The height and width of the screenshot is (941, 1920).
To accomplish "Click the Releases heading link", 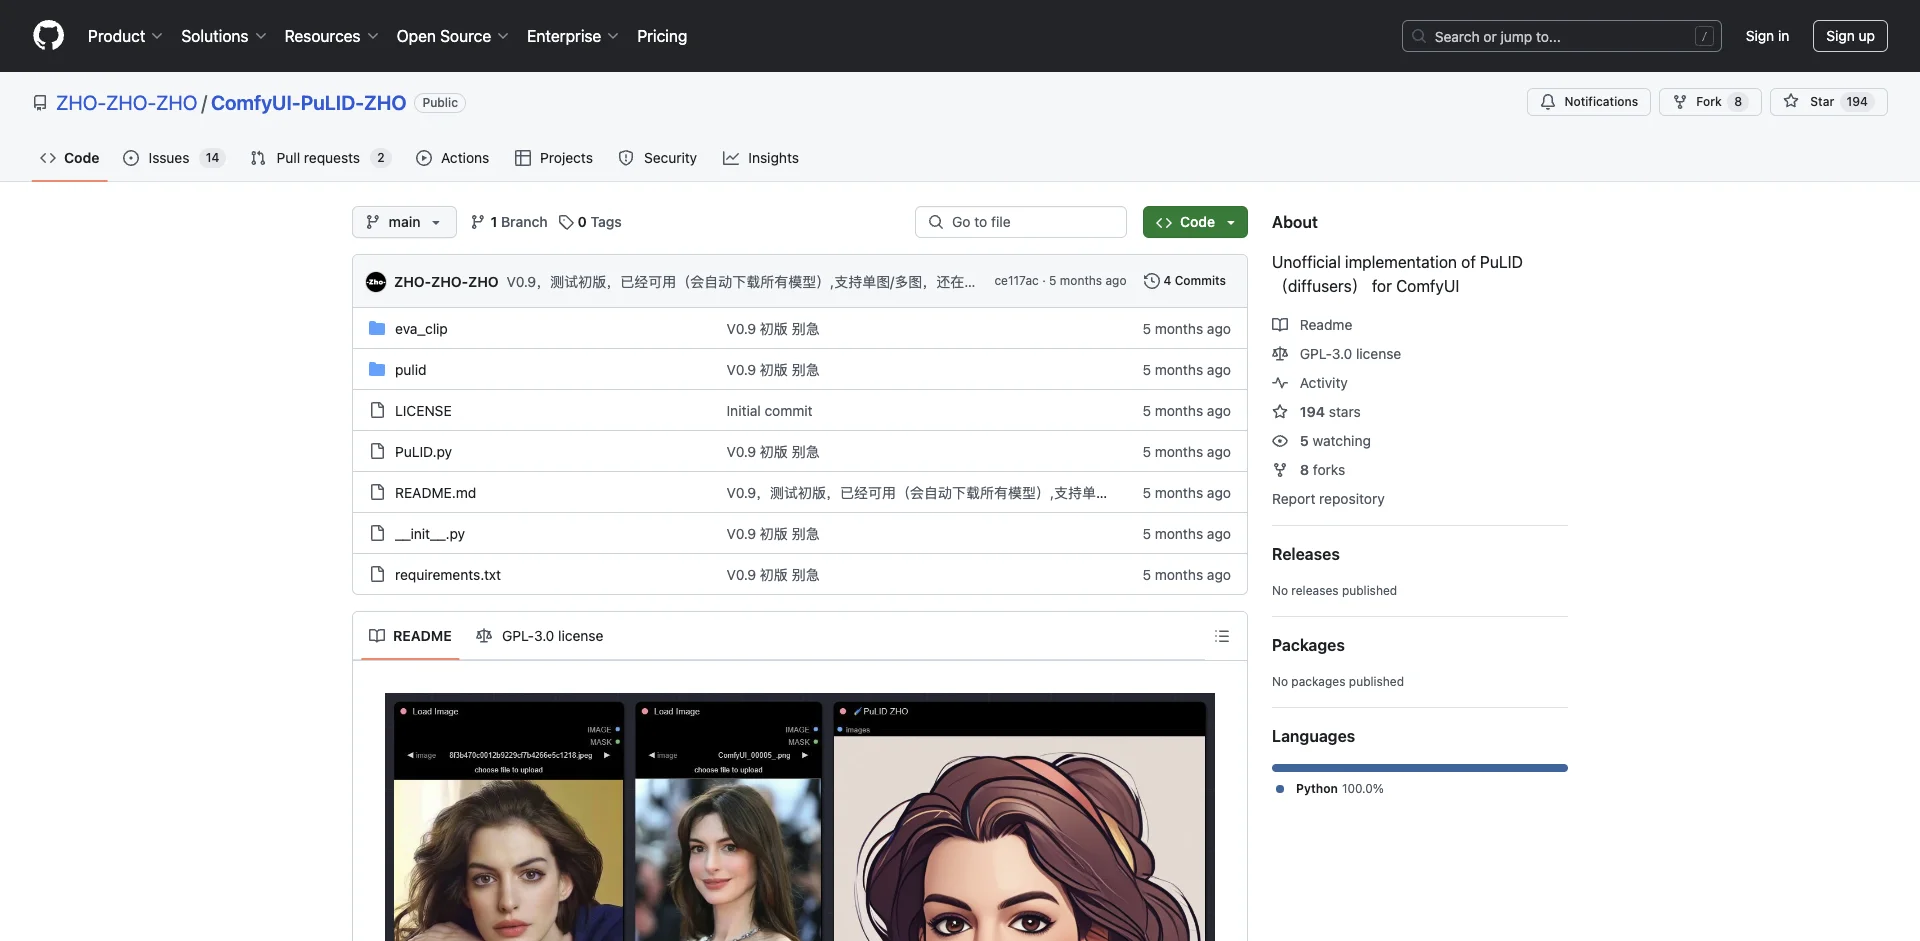I will [x=1305, y=554].
